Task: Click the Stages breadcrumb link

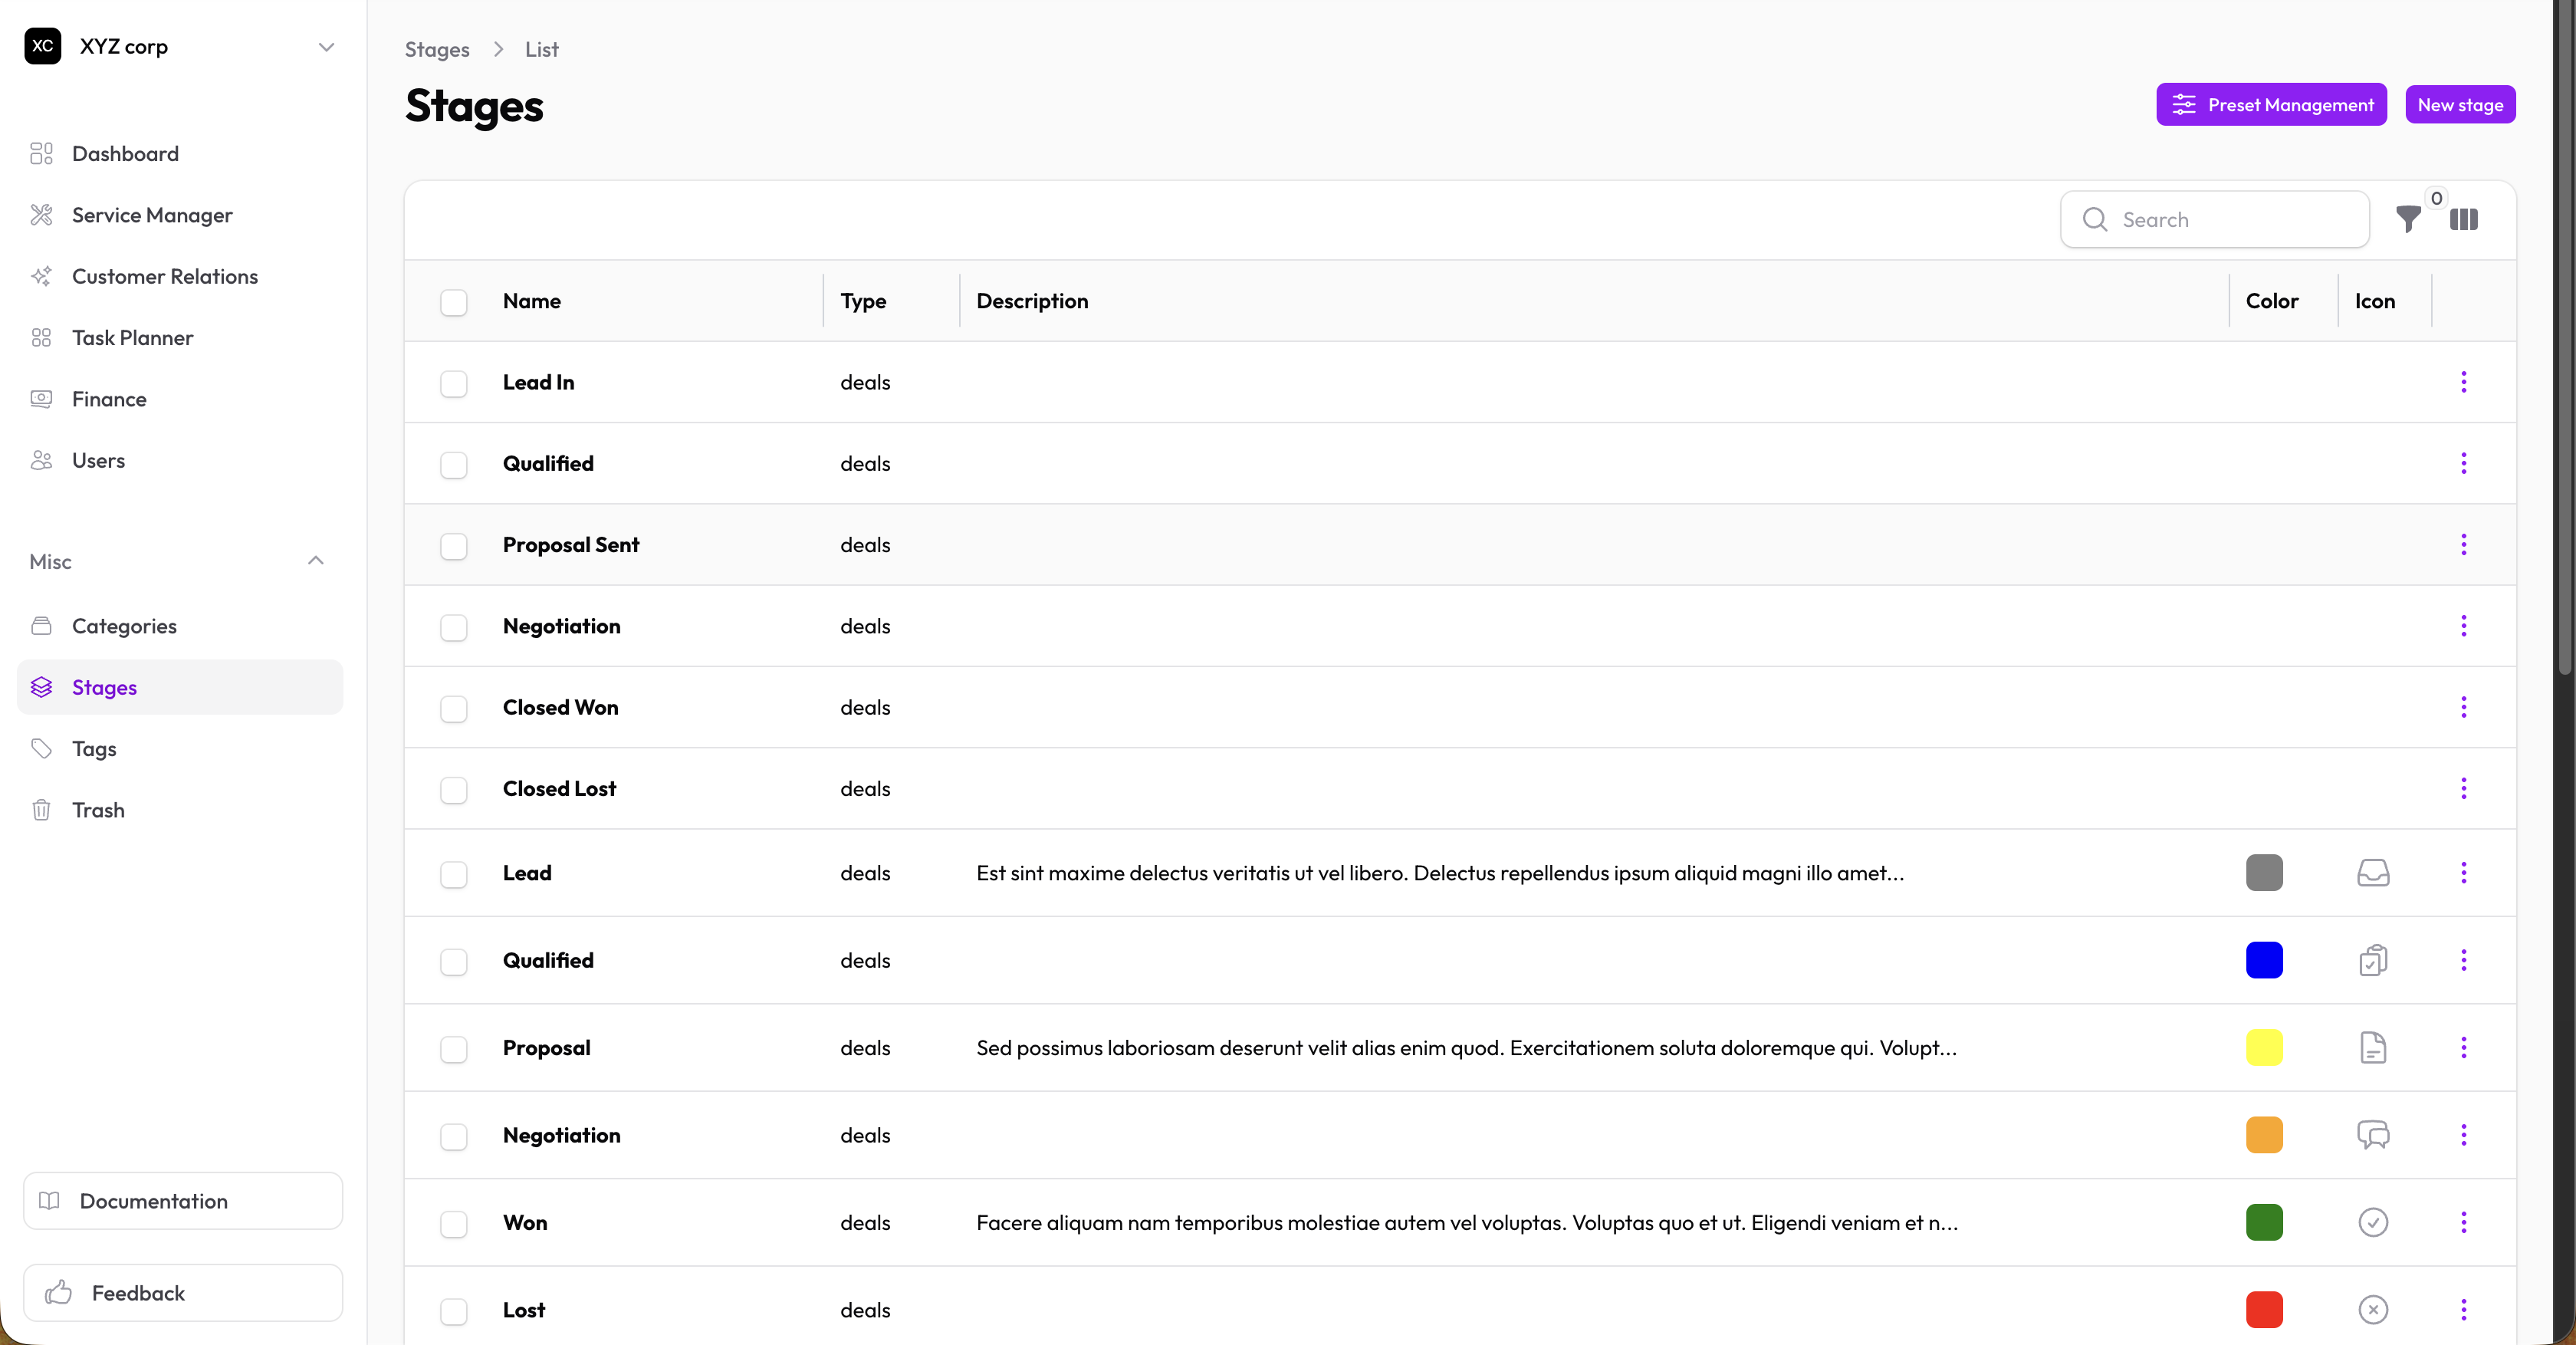Action: [437, 49]
